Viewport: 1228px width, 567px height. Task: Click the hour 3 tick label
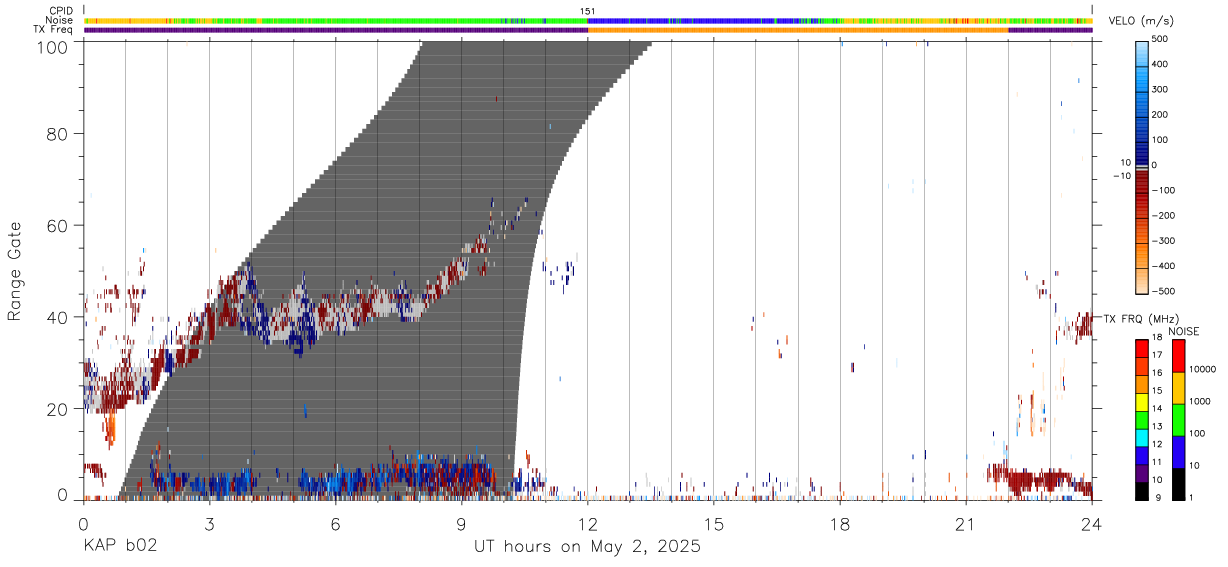(209, 524)
